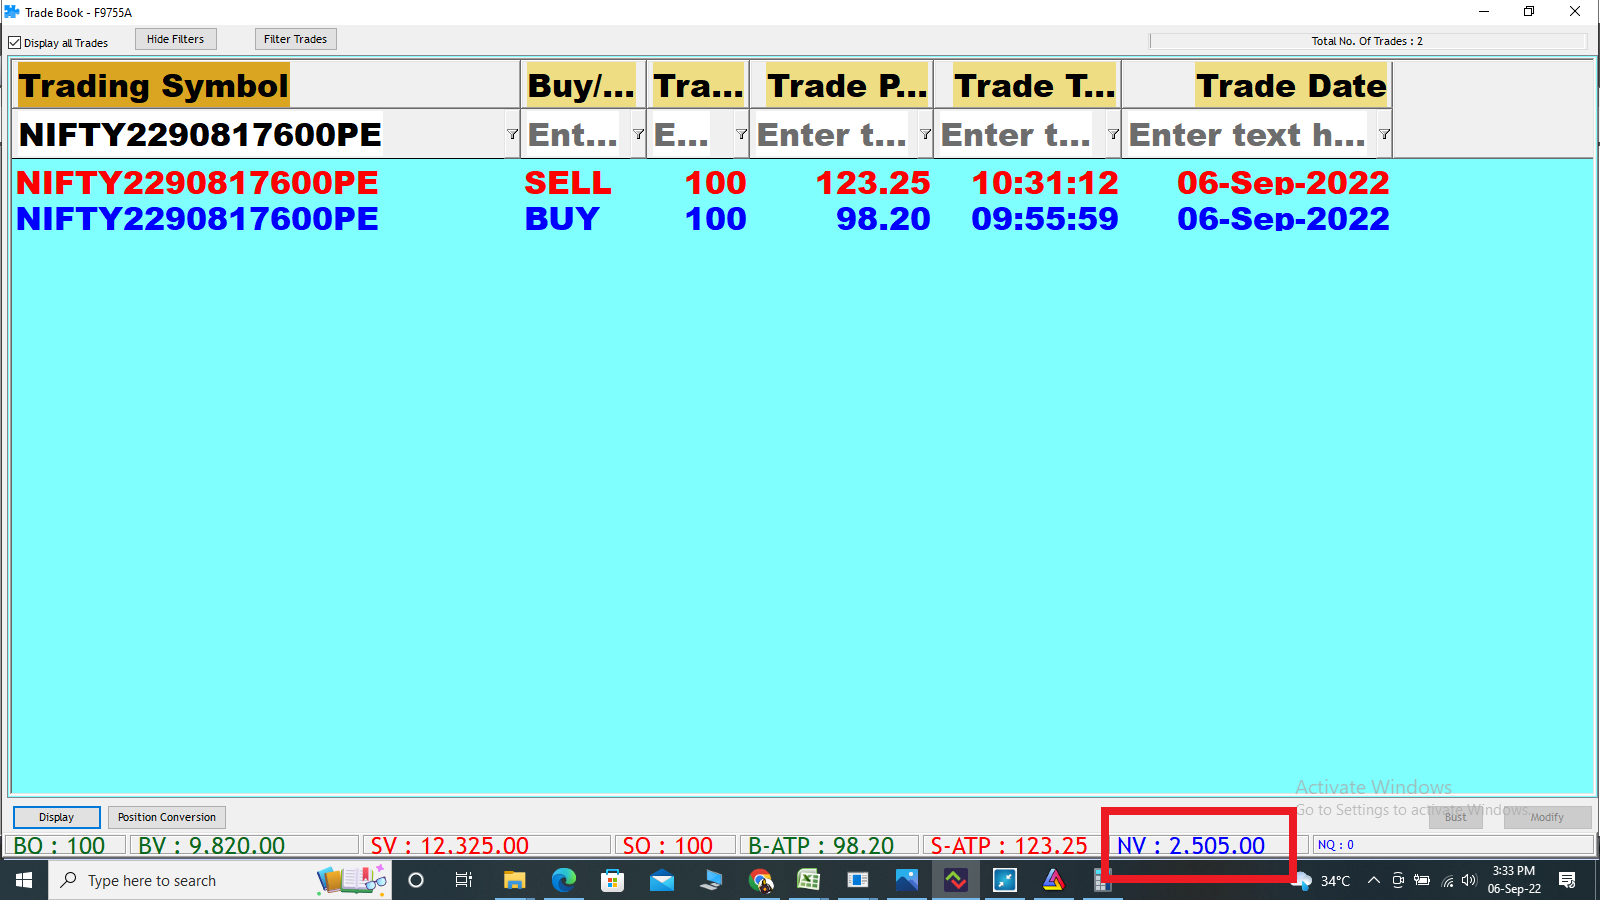Click the Trade Book window title icon

tap(12, 12)
